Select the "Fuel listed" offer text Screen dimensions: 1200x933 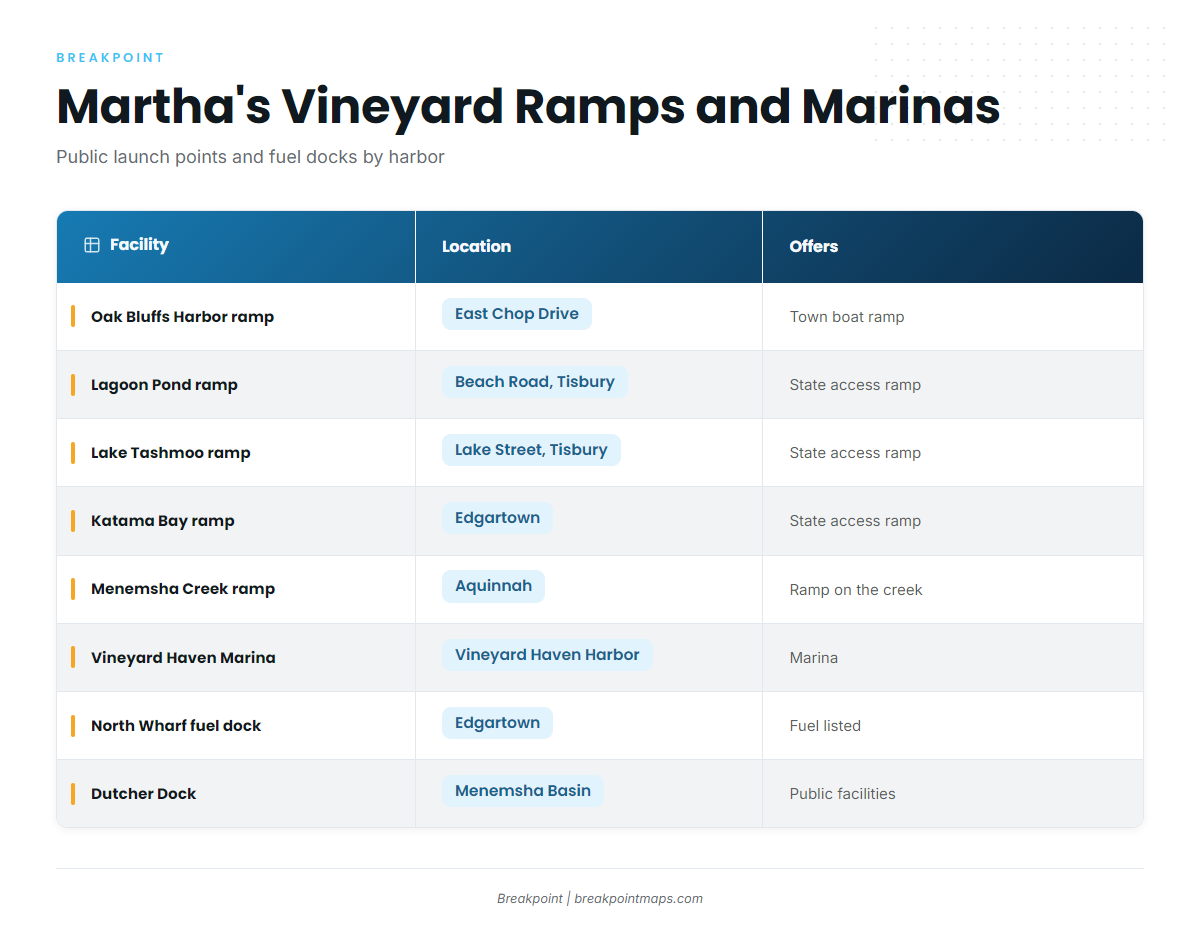click(x=825, y=726)
